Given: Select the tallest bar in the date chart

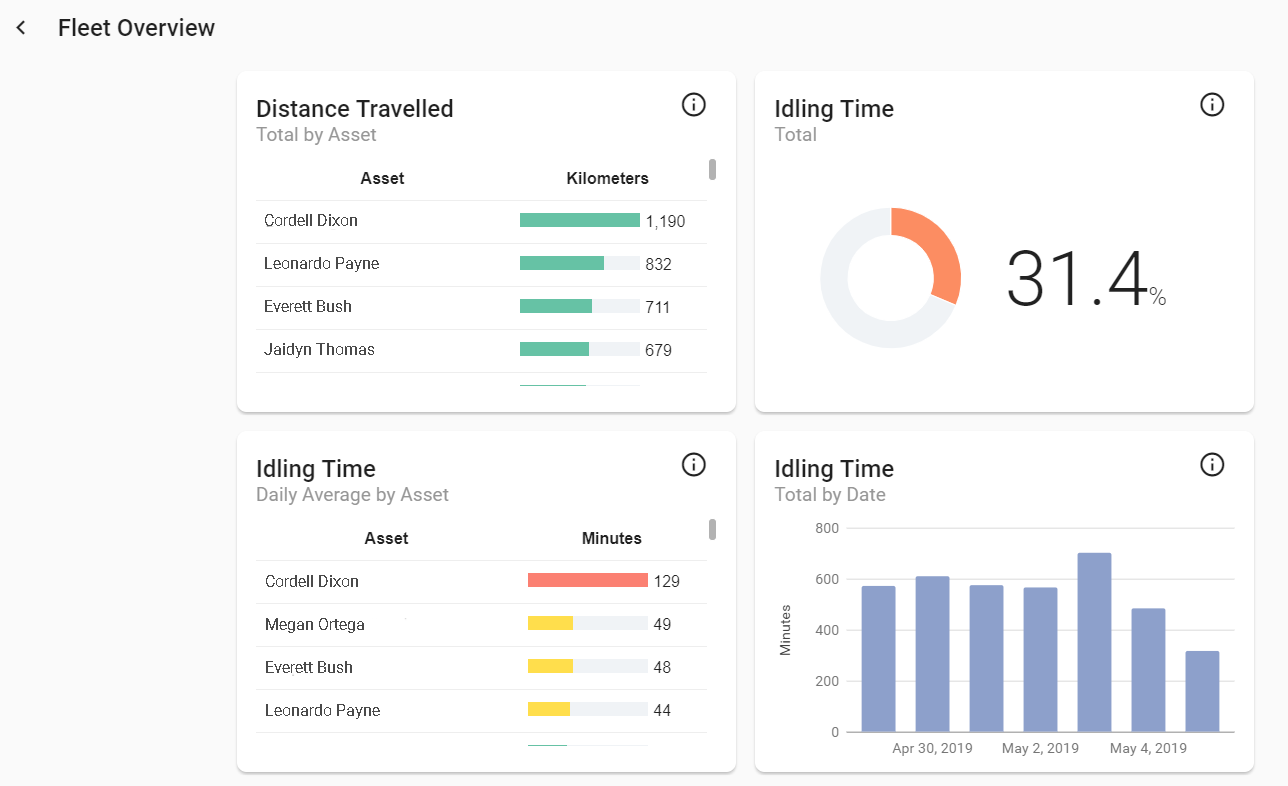Looking at the screenshot, I should [x=1091, y=640].
